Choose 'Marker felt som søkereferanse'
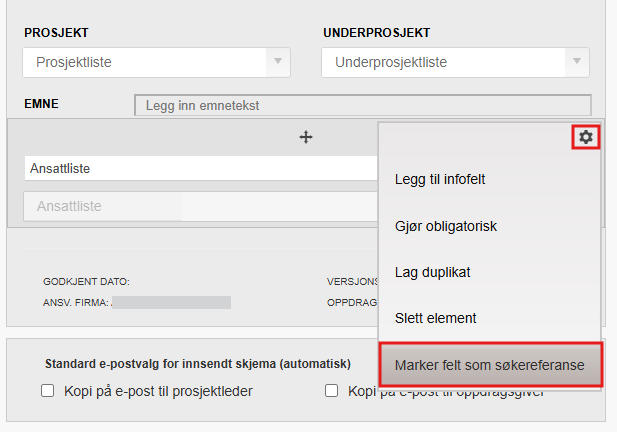617x432 pixels. point(489,364)
